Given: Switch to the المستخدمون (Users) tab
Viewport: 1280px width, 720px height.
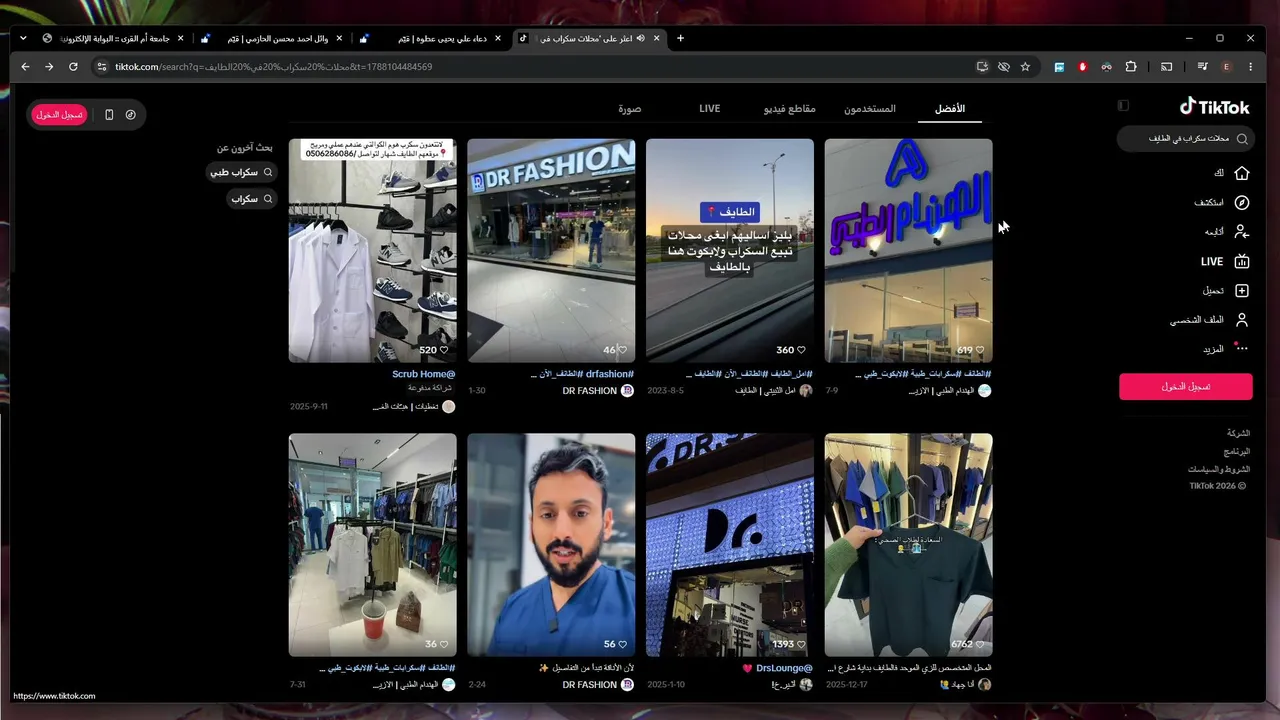Looking at the screenshot, I should [870, 108].
